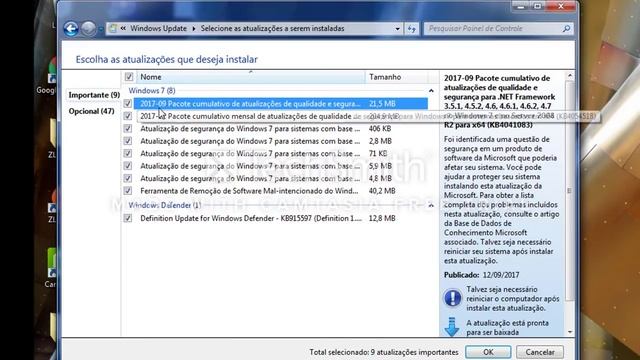640x360 pixels.
Task: Toggle the select-all checkbox beside Nome
Action: coord(129,77)
